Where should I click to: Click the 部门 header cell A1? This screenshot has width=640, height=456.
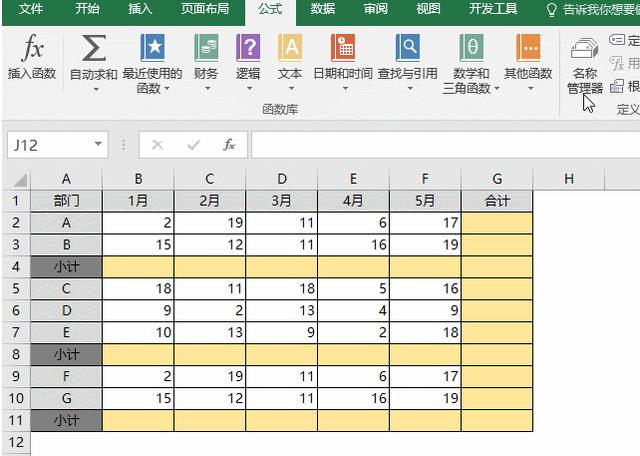tap(66, 201)
